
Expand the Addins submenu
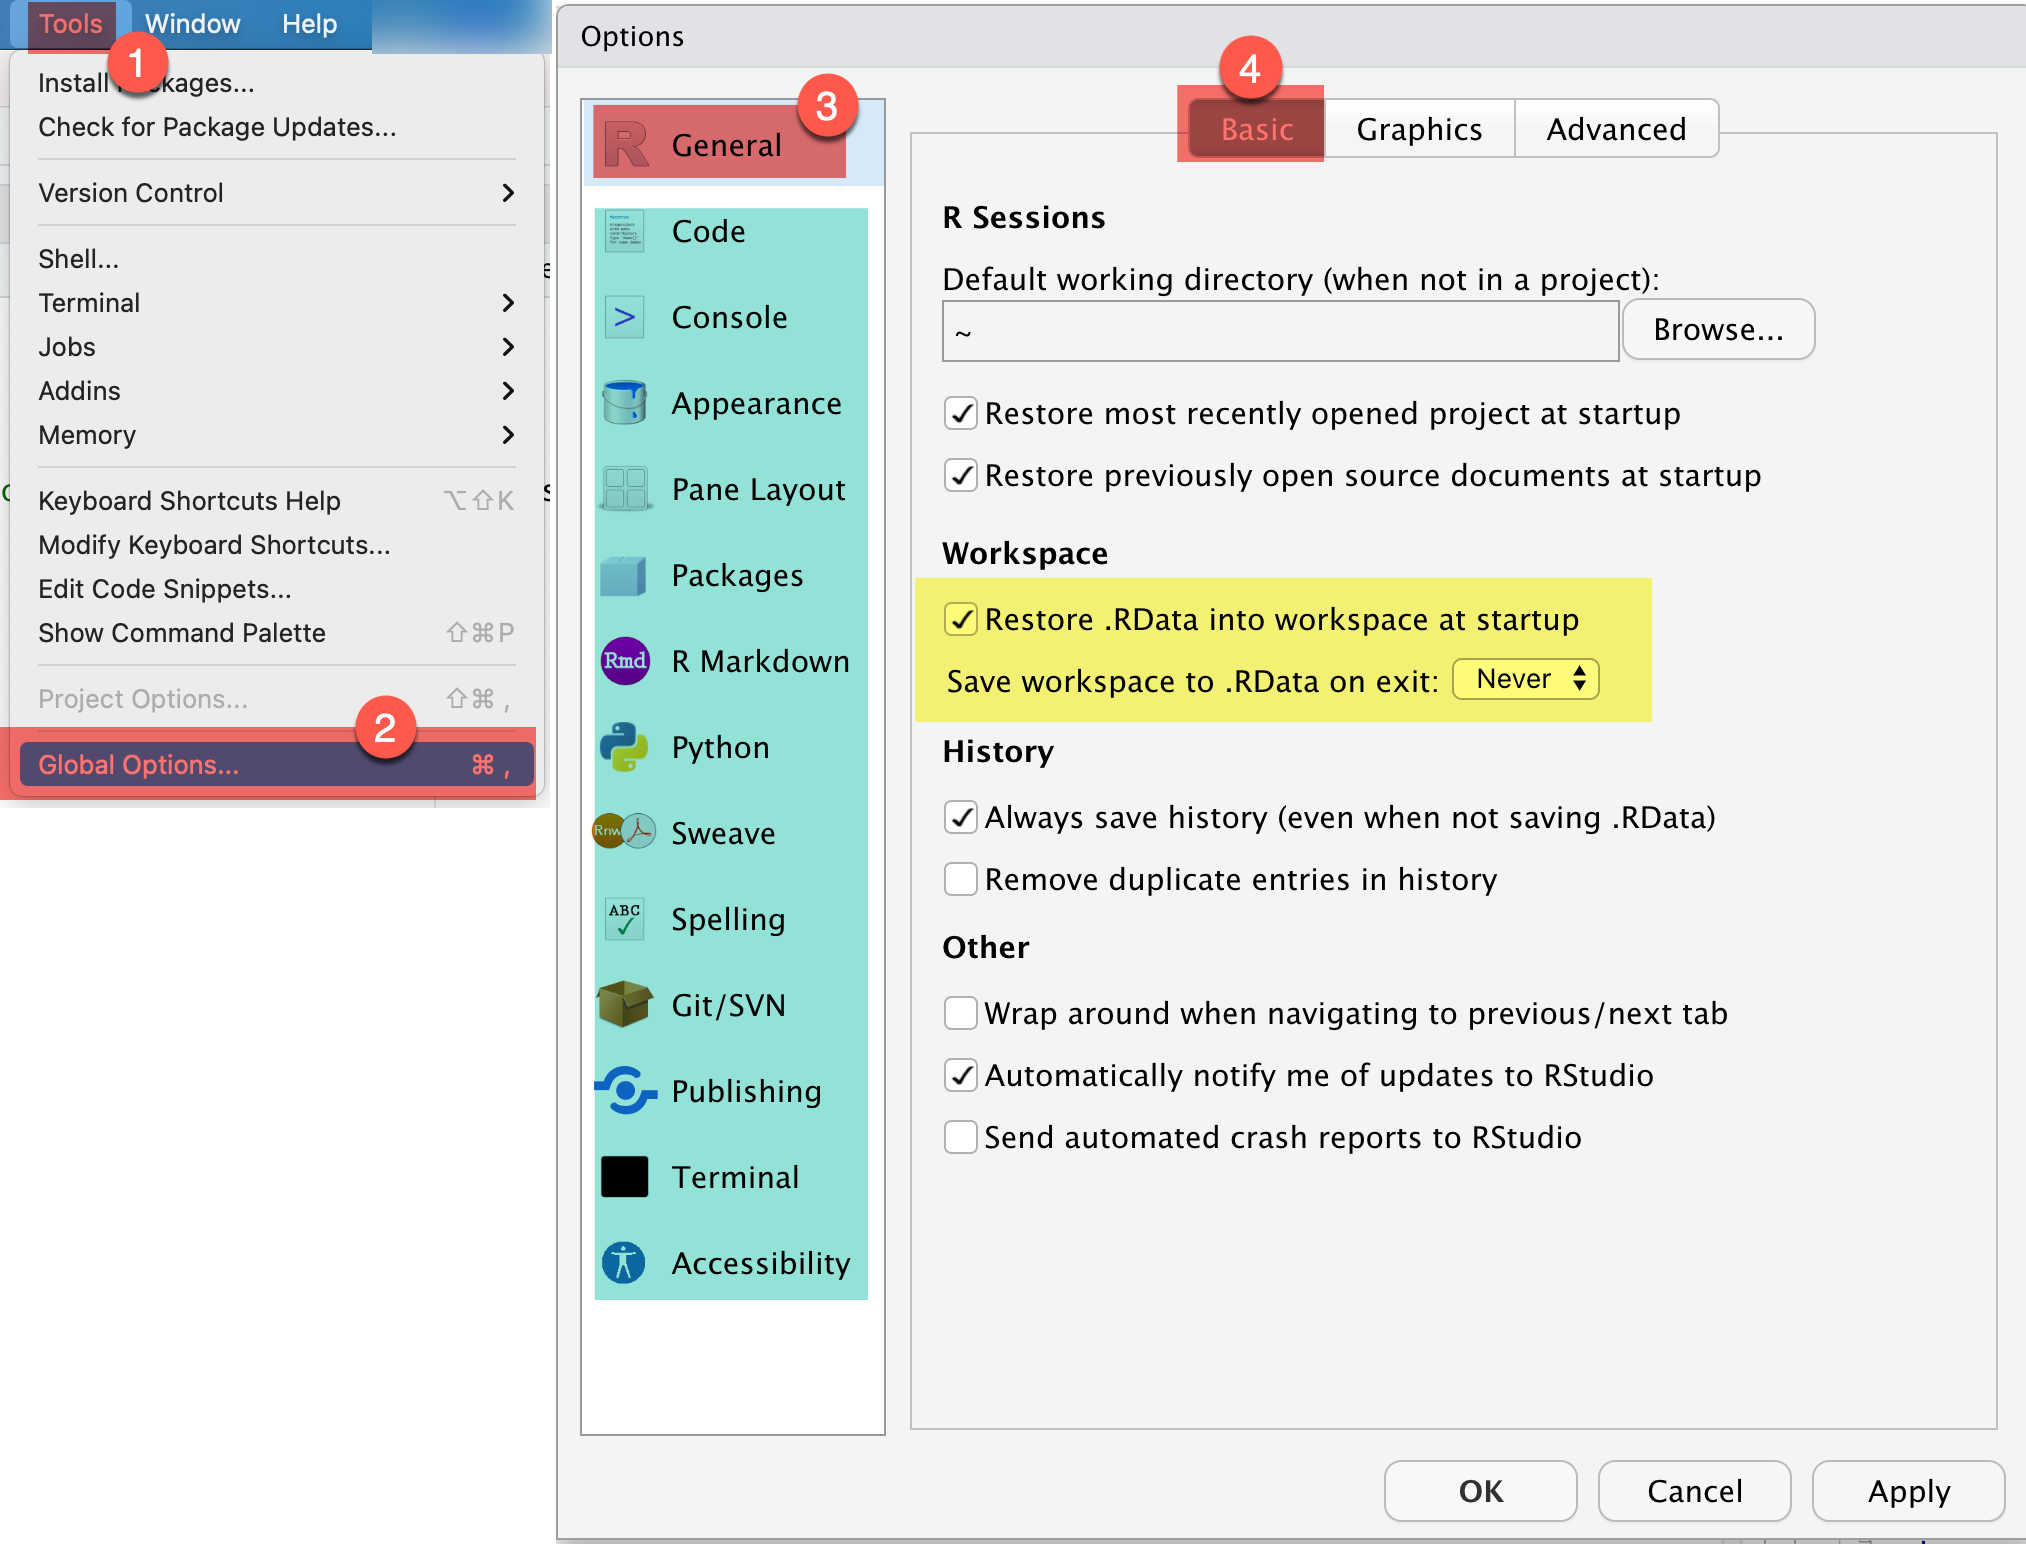[277, 391]
